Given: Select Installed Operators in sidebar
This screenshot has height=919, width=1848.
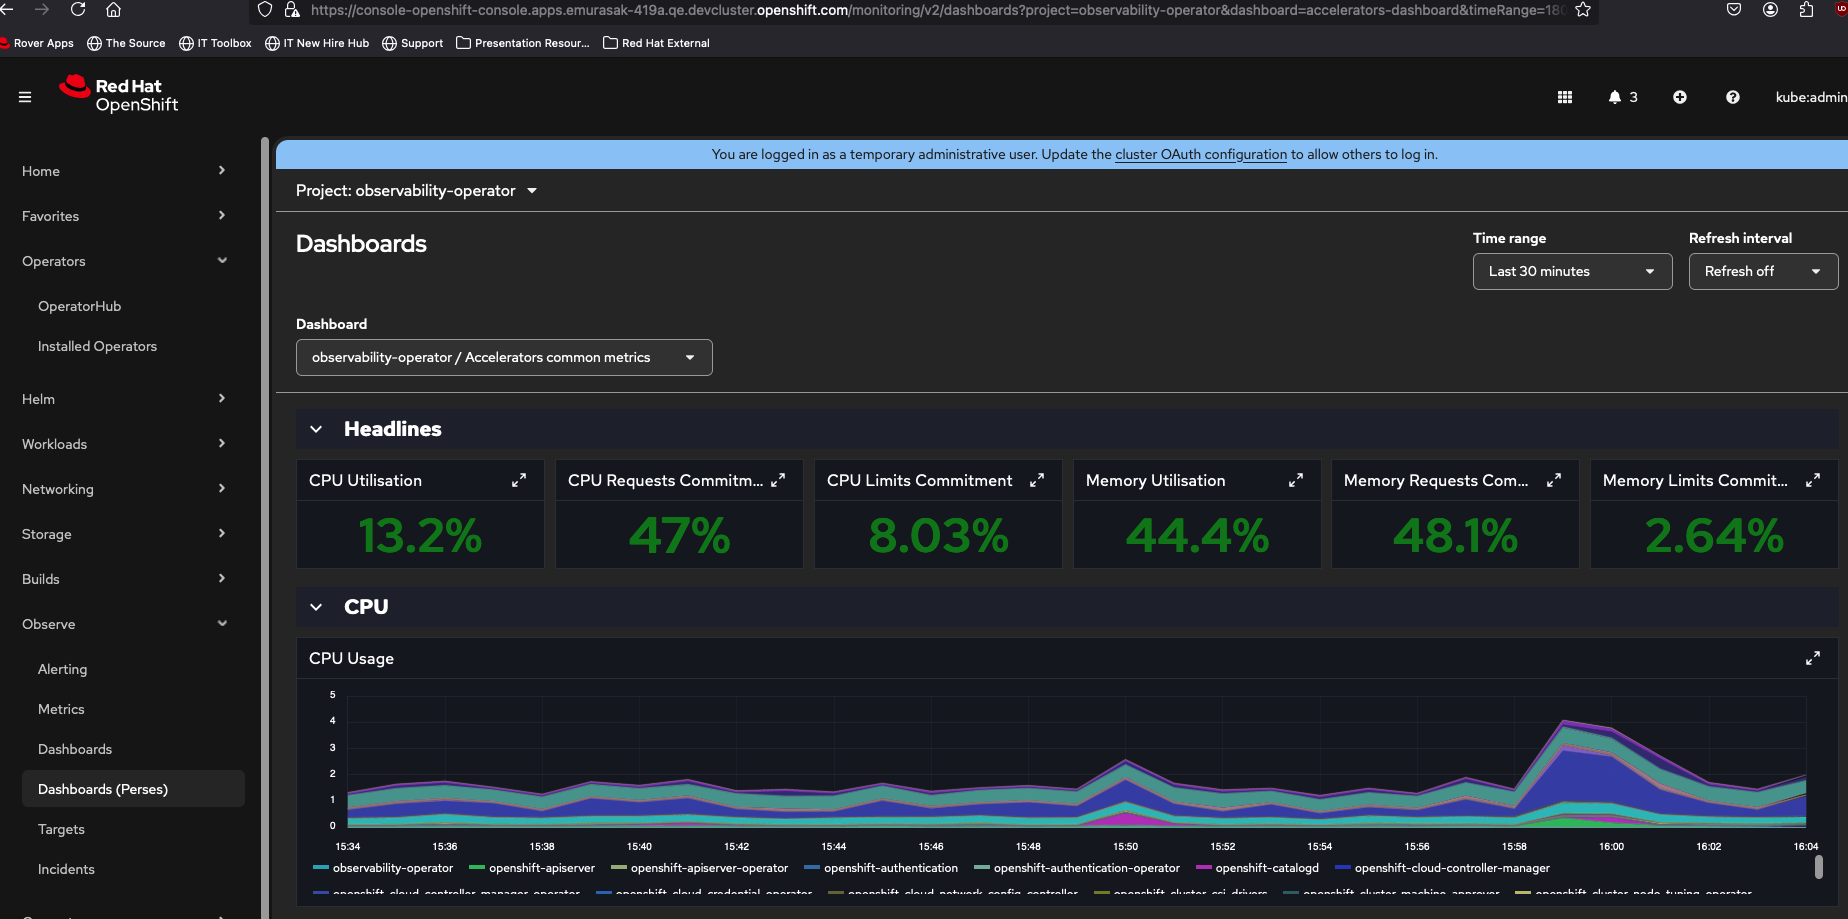Looking at the screenshot, I should coord(97,346).
